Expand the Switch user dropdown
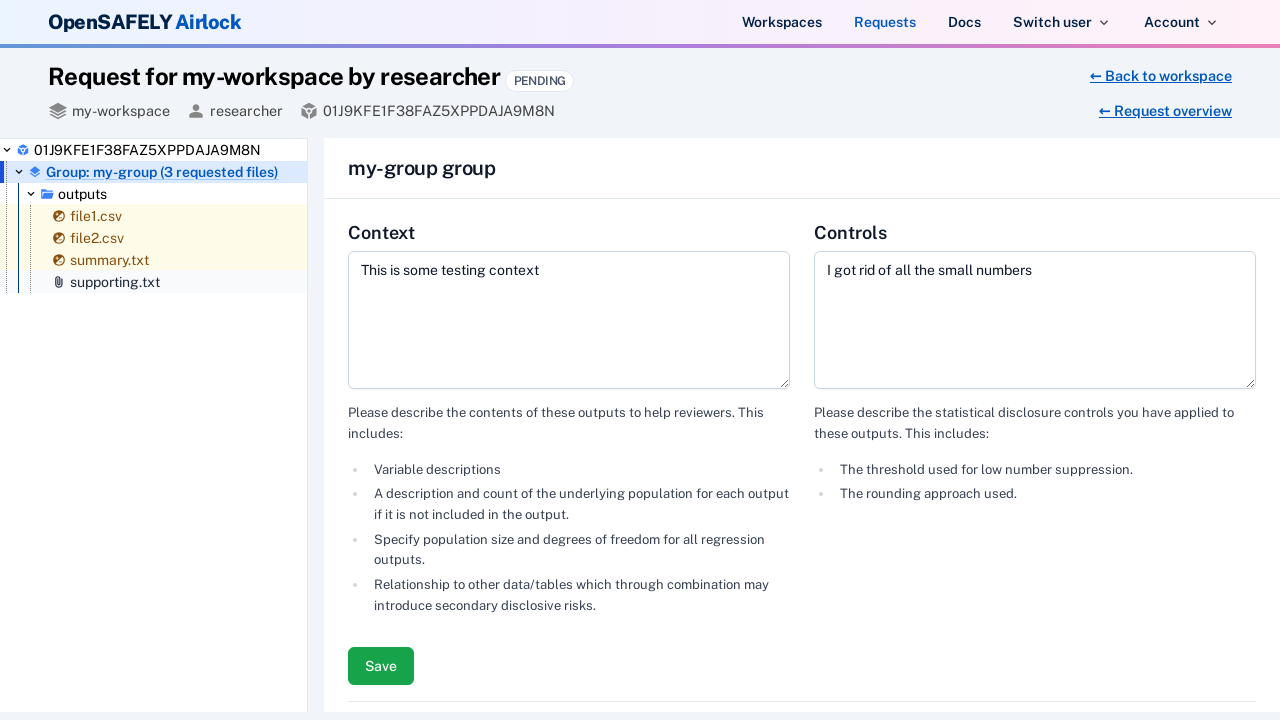 [x=1060, y=21]
